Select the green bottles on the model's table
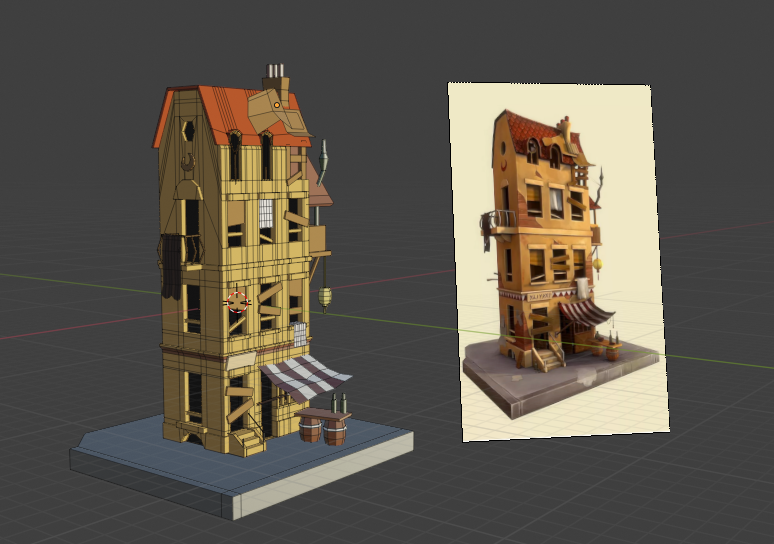The image size is (774, 544). (x=338, y=403)
